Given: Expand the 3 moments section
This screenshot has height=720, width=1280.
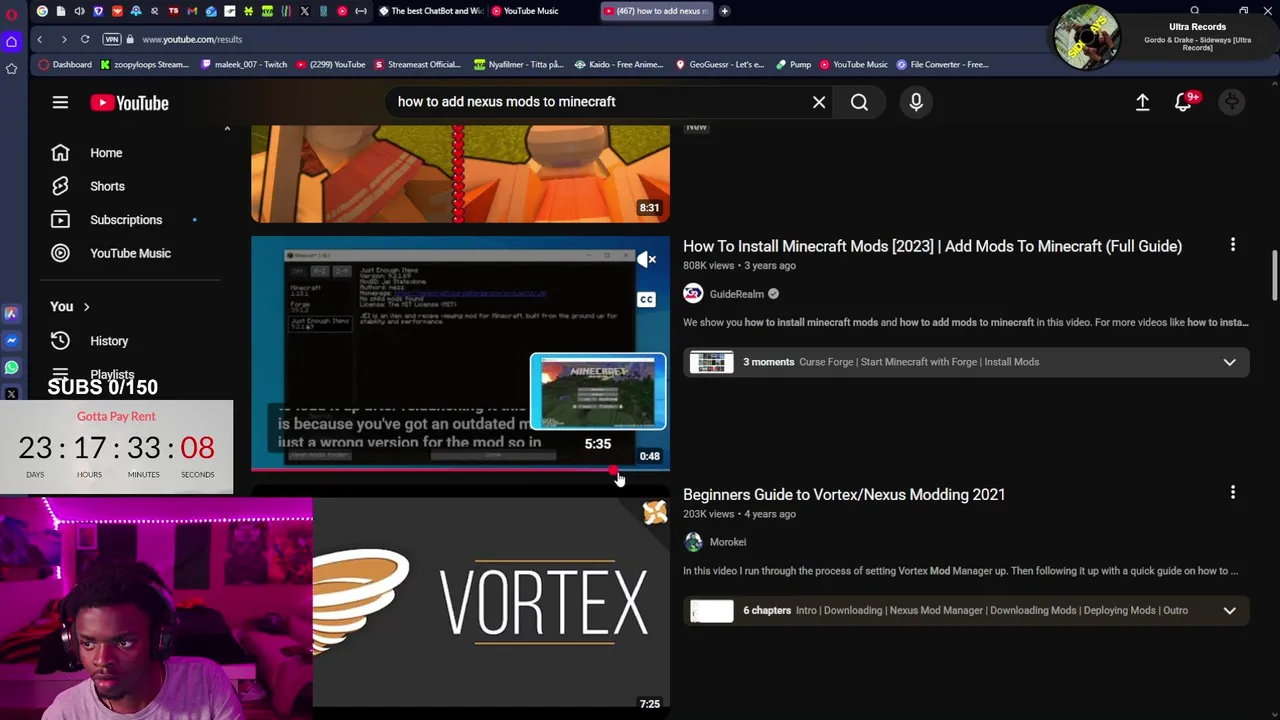Looking at the screenshot, I should [x=1229, y=362].
